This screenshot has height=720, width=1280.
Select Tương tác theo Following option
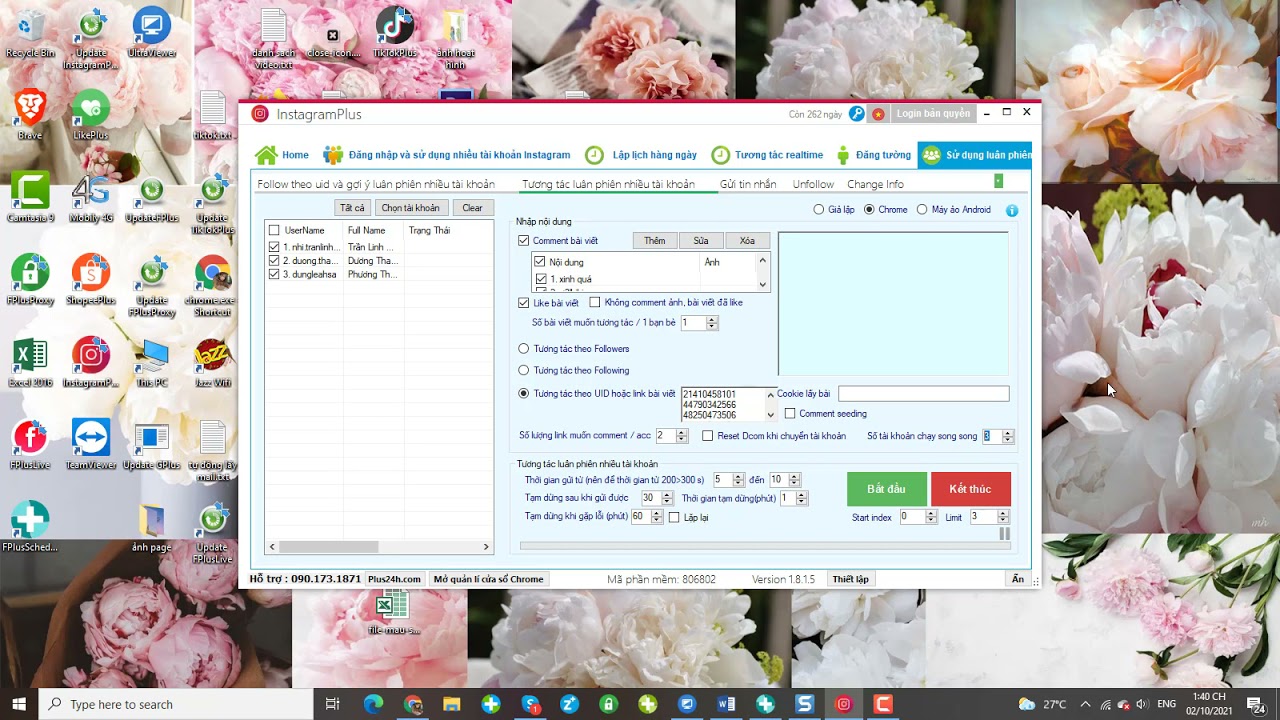point(523,371)
